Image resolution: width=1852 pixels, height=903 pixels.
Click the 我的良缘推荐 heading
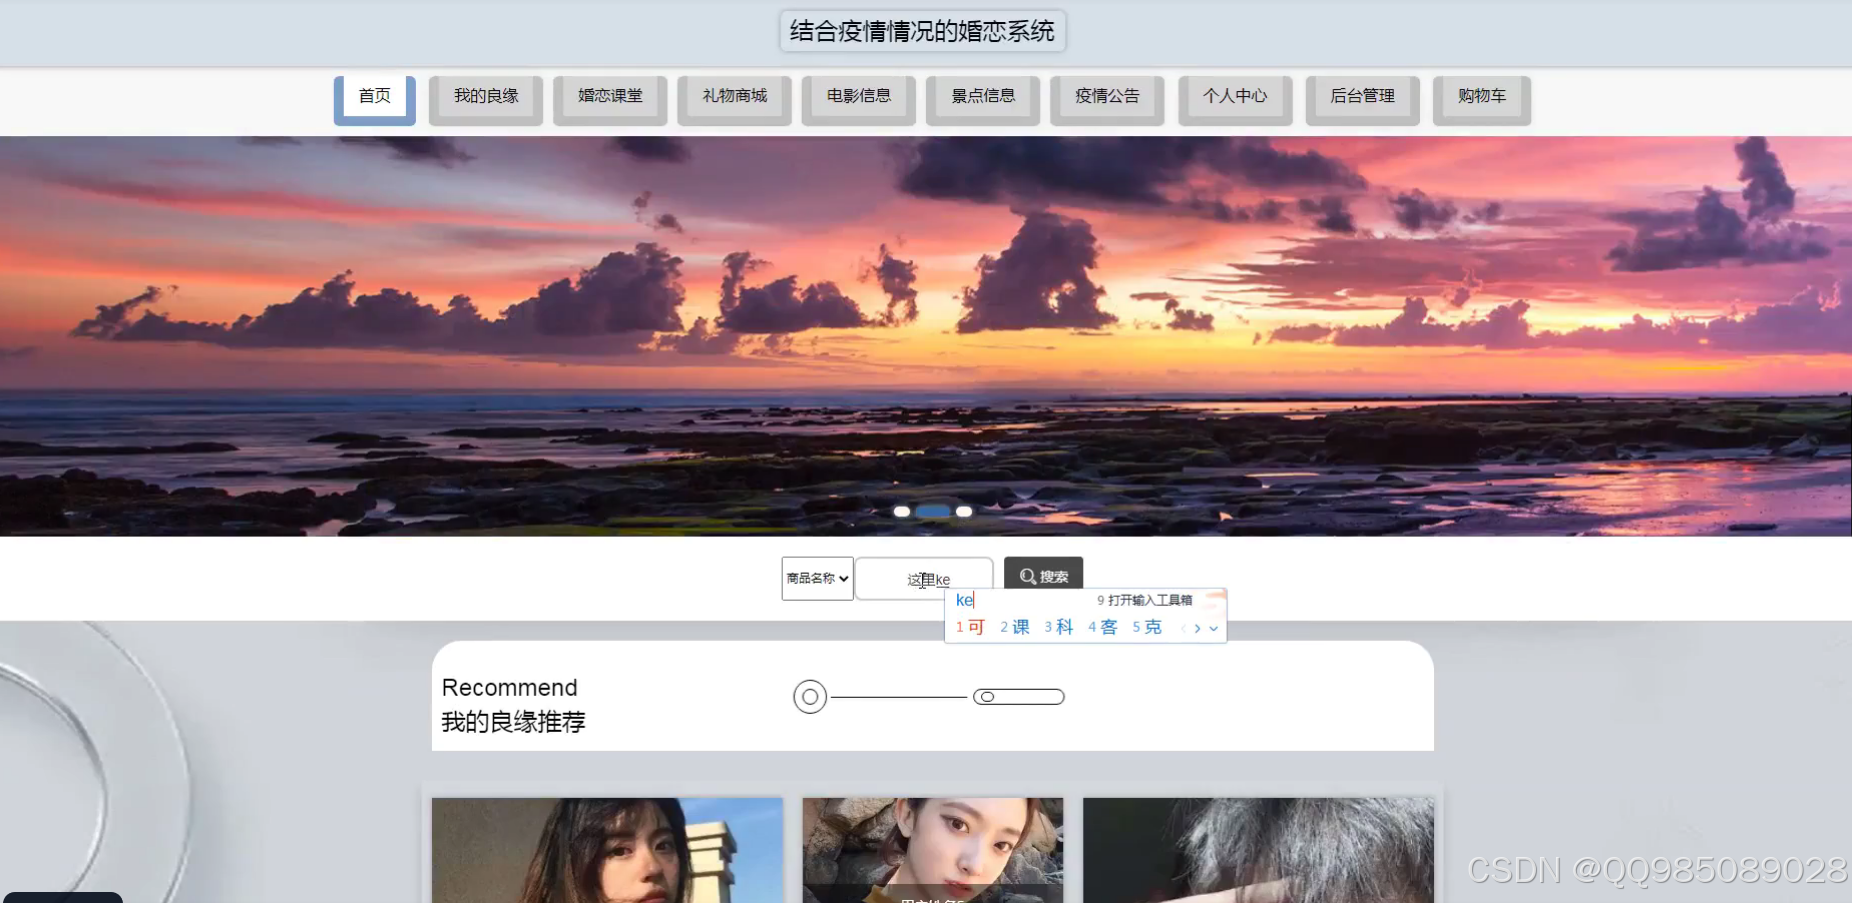[x=514, y=722]
